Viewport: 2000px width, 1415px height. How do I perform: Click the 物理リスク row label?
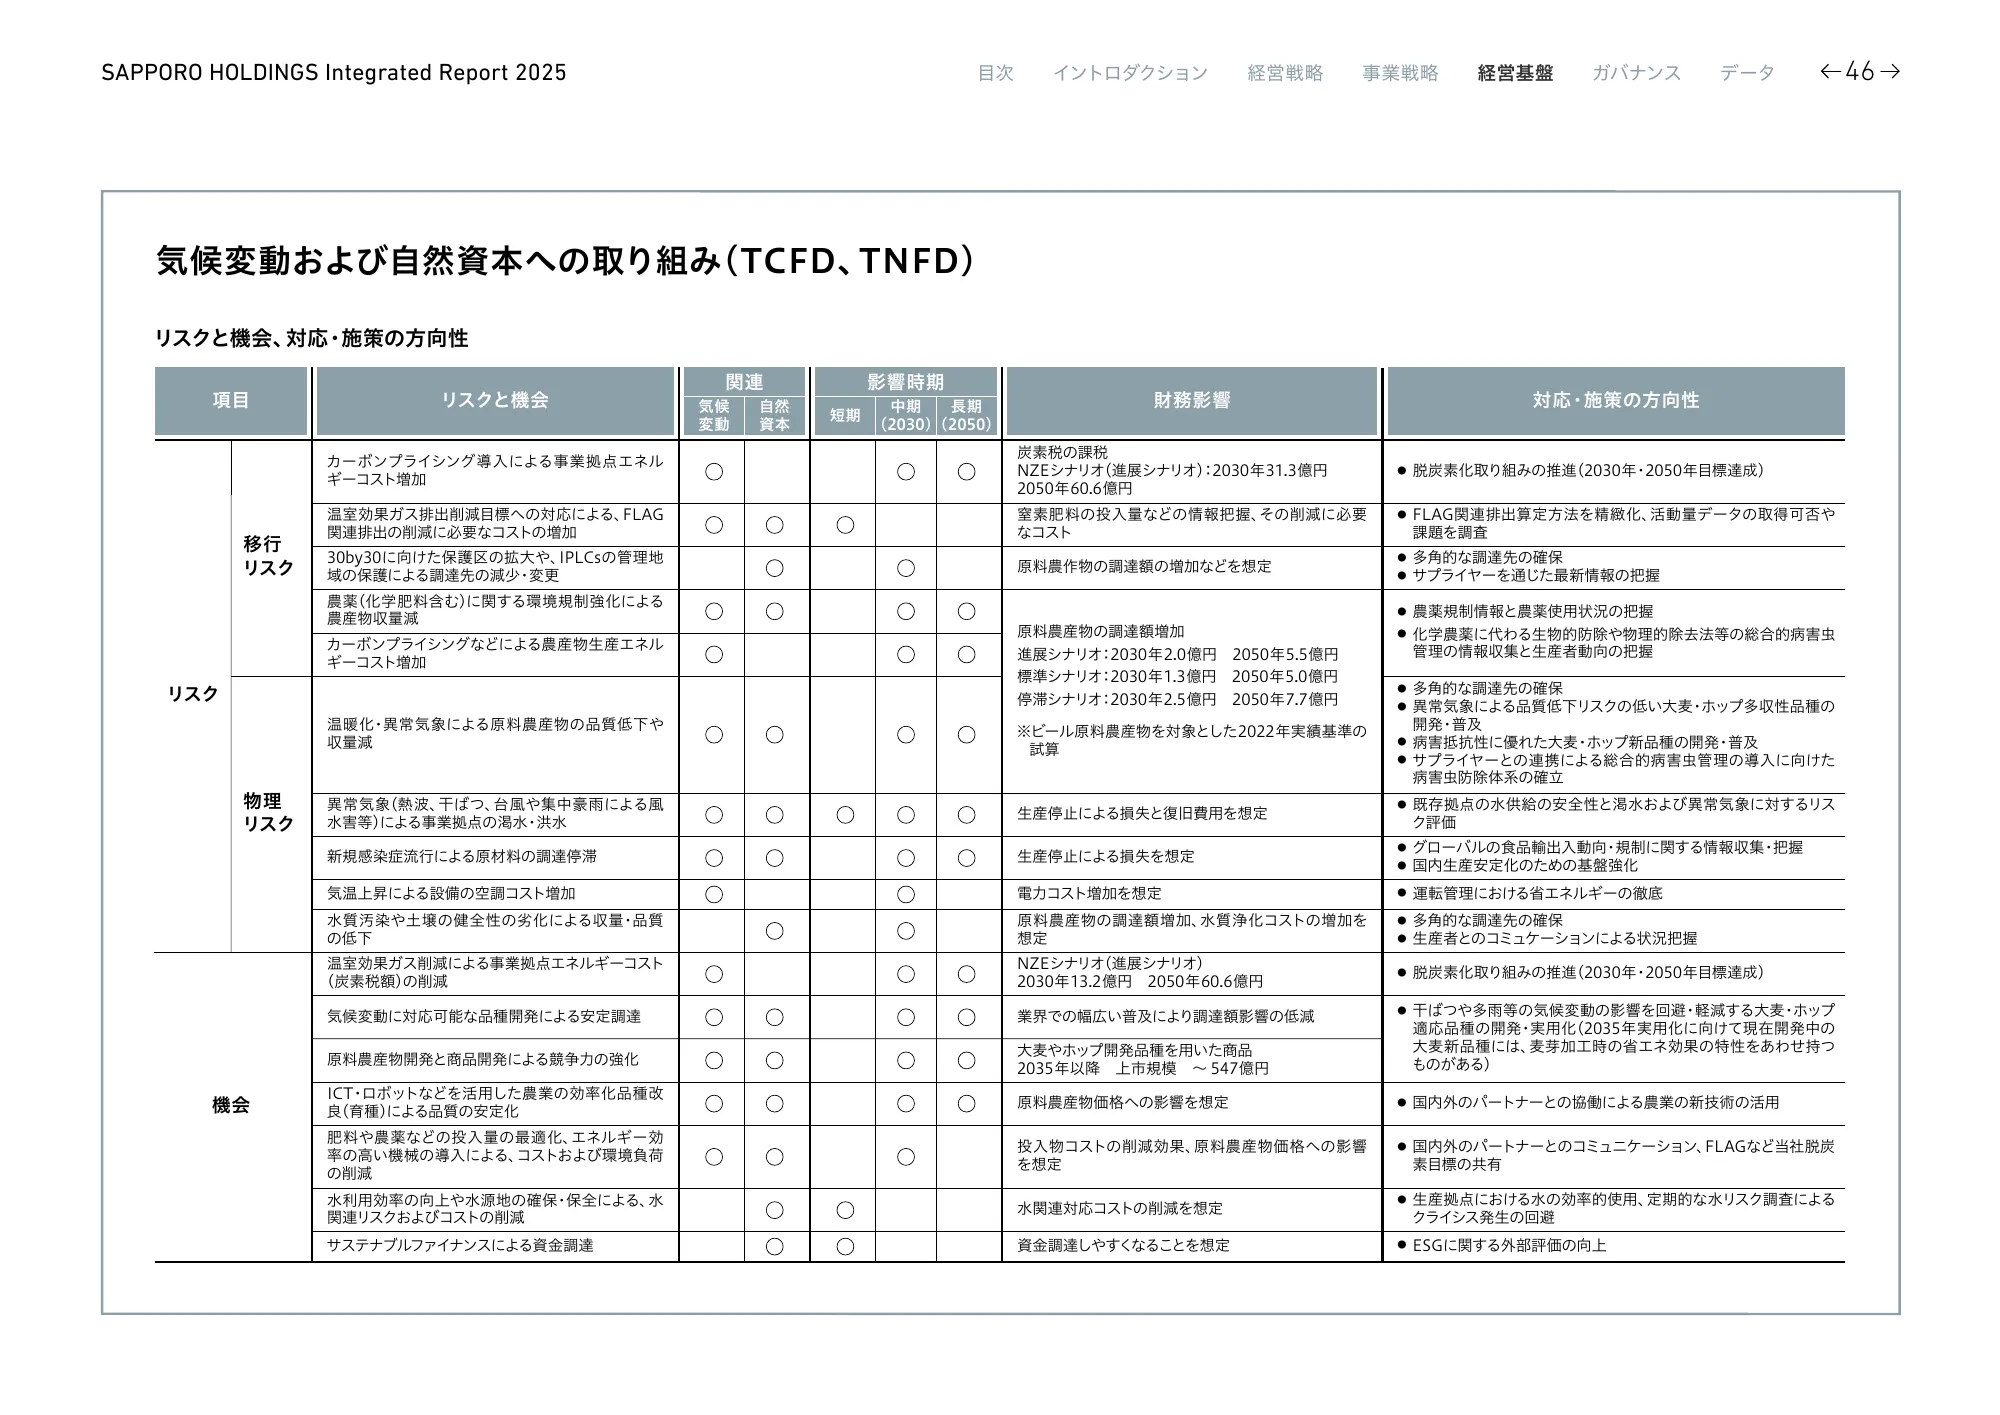tap(269, 813)
